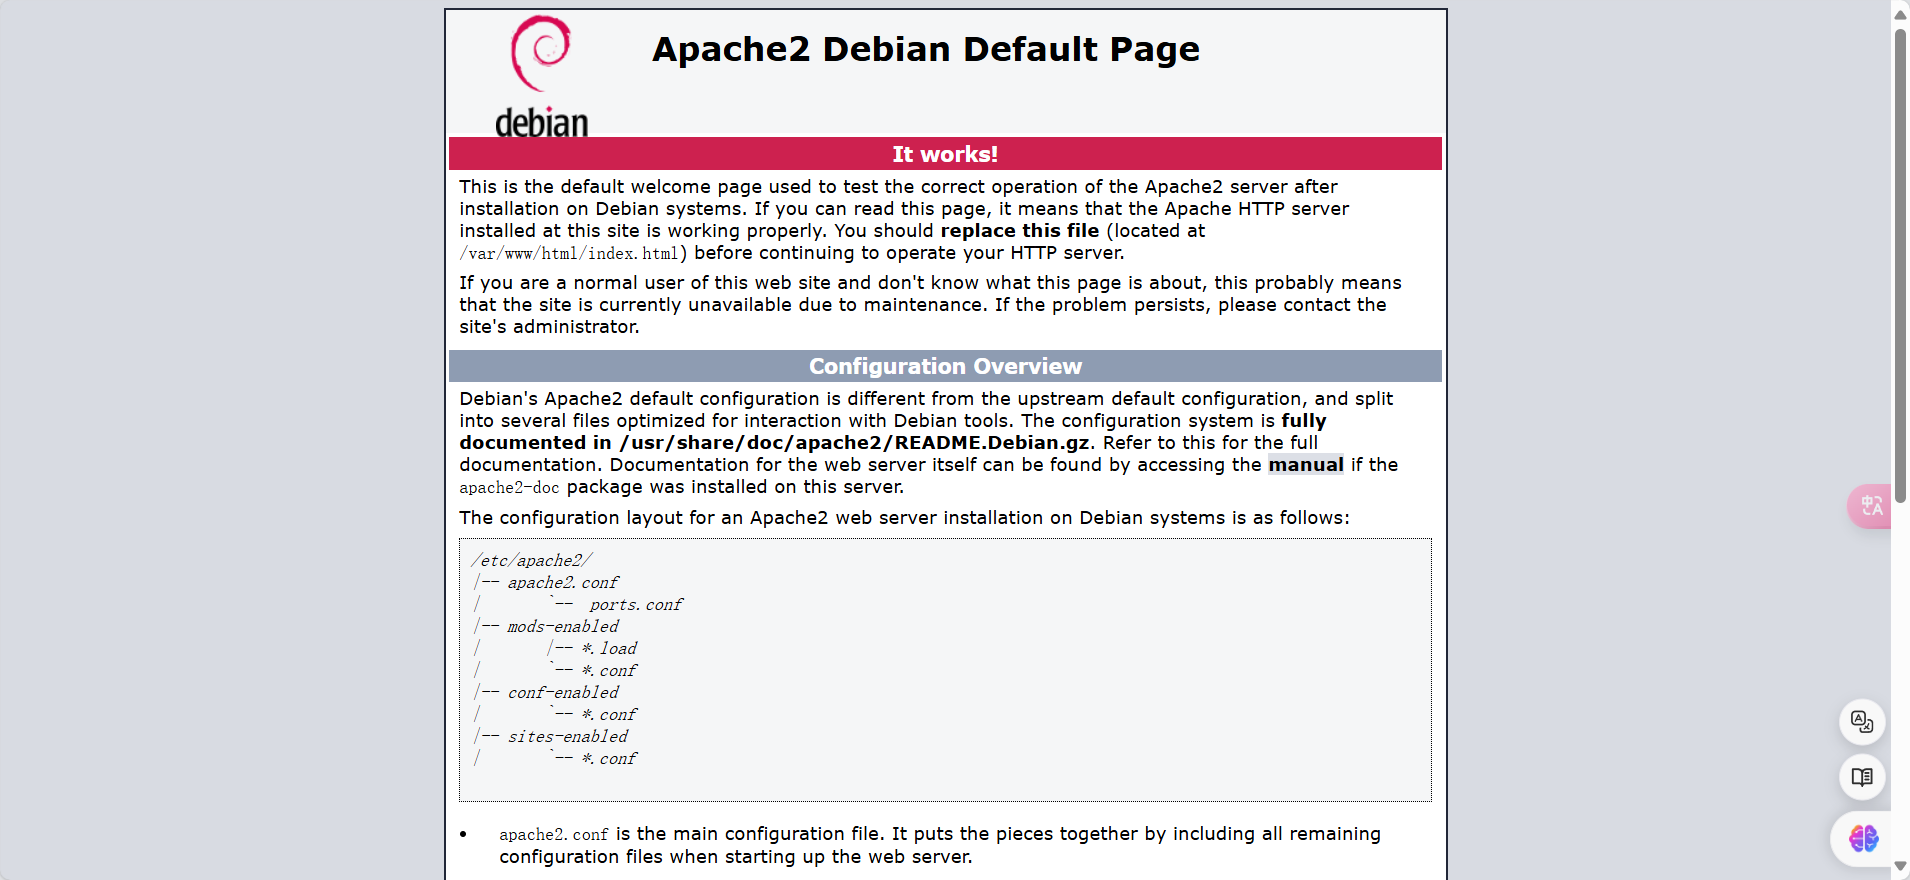This screenshot has width=1910, height=880.
Task: Open the highlighted manual link
Action: tap(1306, 465)
